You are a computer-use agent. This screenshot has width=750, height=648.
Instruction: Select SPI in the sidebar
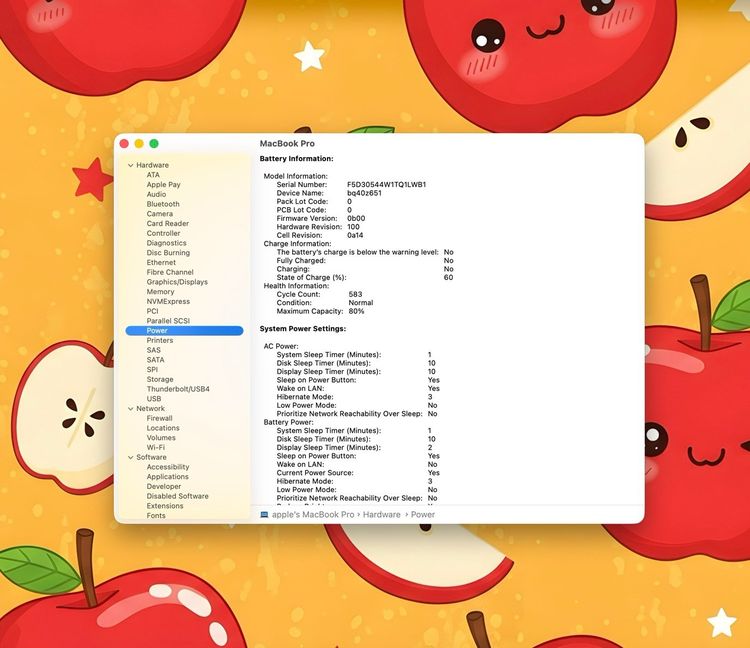(x=152, y=370)
